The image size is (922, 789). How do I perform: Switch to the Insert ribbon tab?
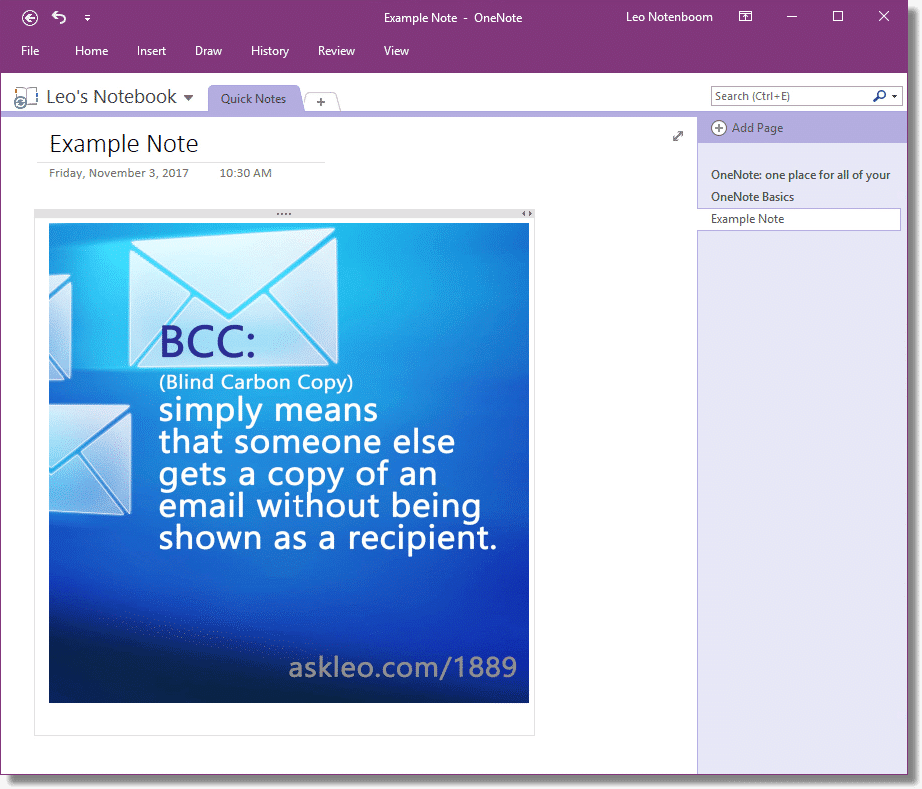coord(151,51)
